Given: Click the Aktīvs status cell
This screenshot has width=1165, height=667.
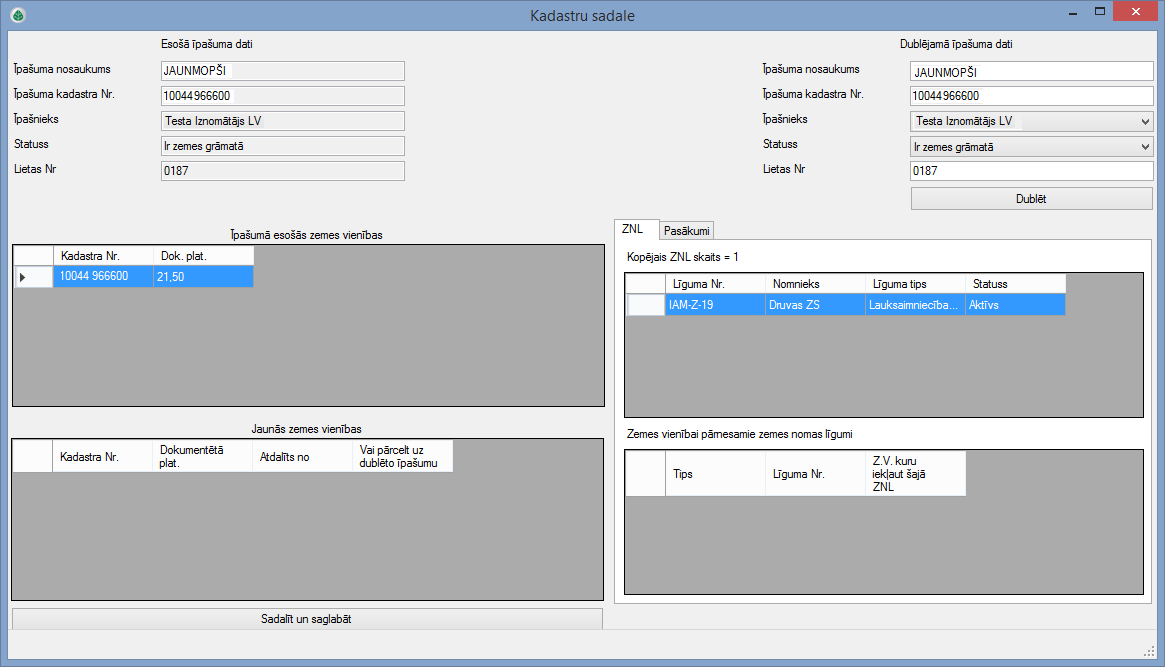Looking at the screenshot, I should coord(1014,305).
